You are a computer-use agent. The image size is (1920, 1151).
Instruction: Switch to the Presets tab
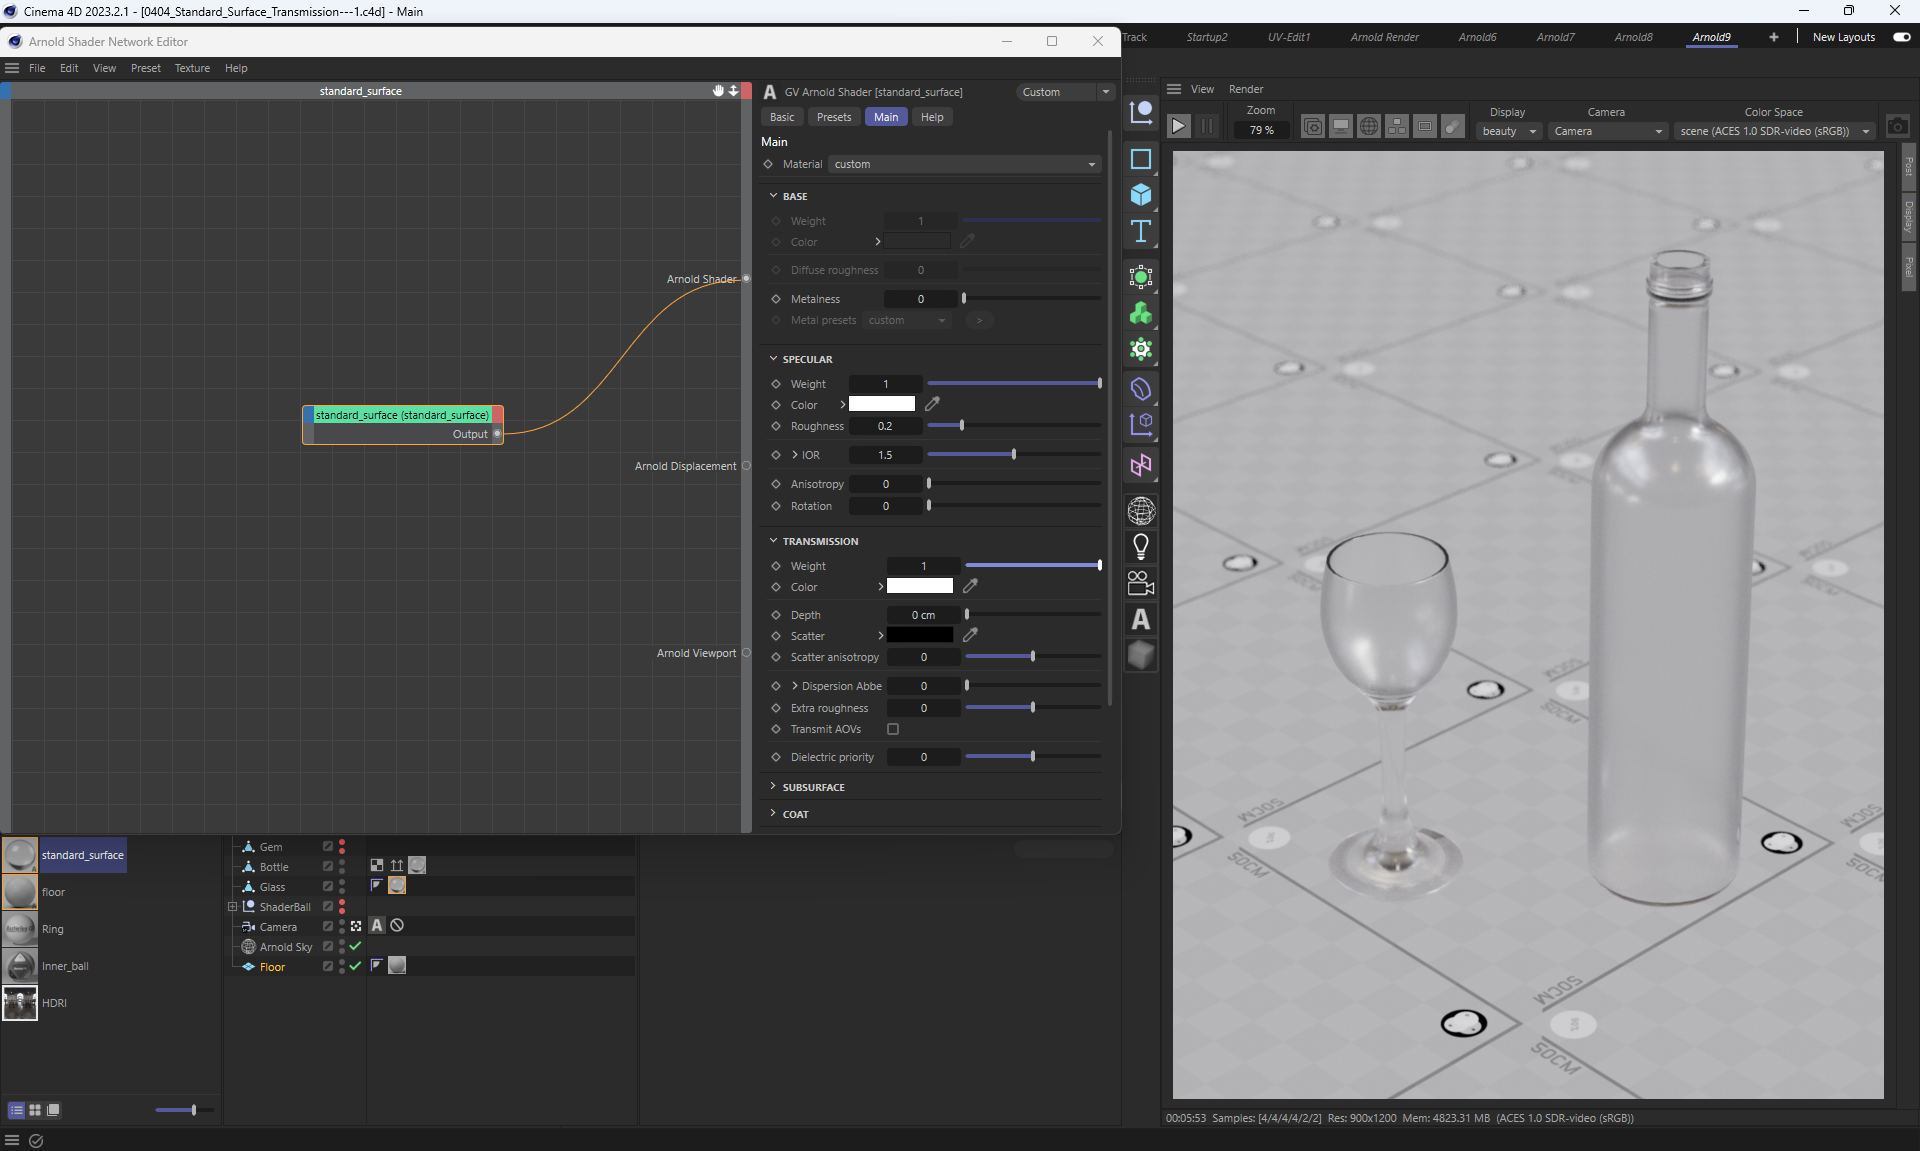tap(833, 117)
